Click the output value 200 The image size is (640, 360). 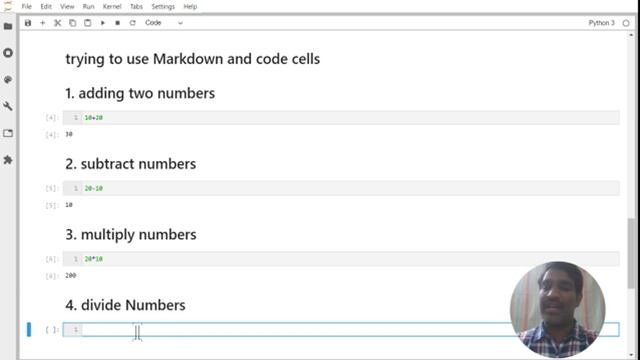tap(71, 276)
